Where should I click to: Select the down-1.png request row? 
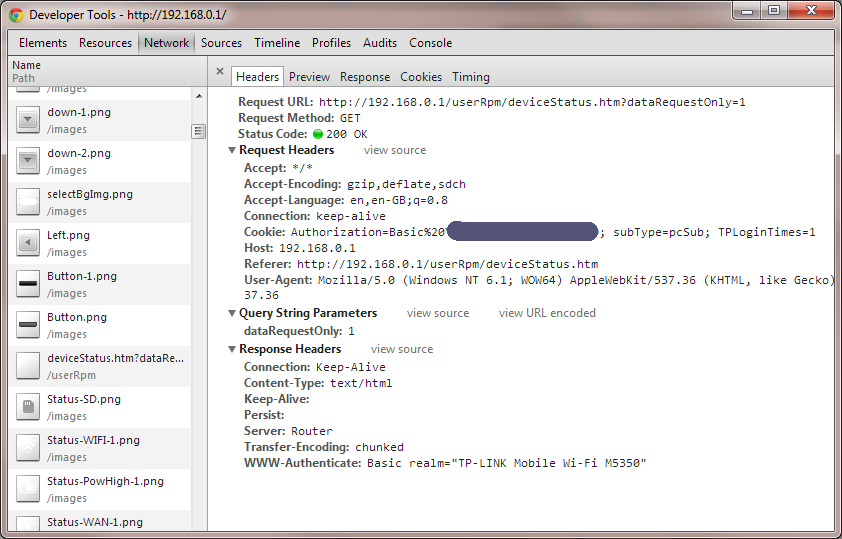(x=100, y=120)
